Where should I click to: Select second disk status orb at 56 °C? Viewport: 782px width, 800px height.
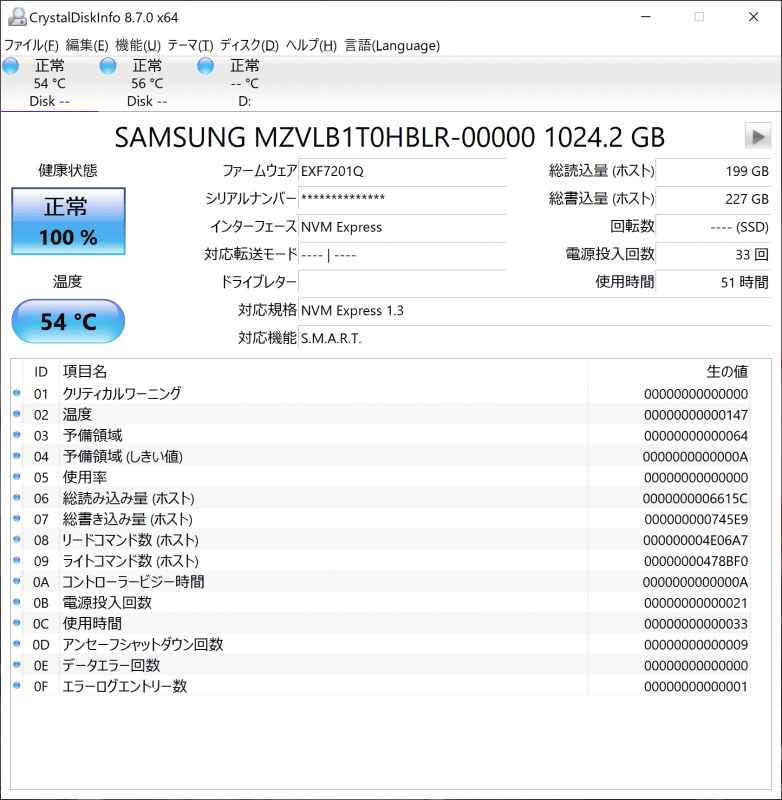(108, 66)
